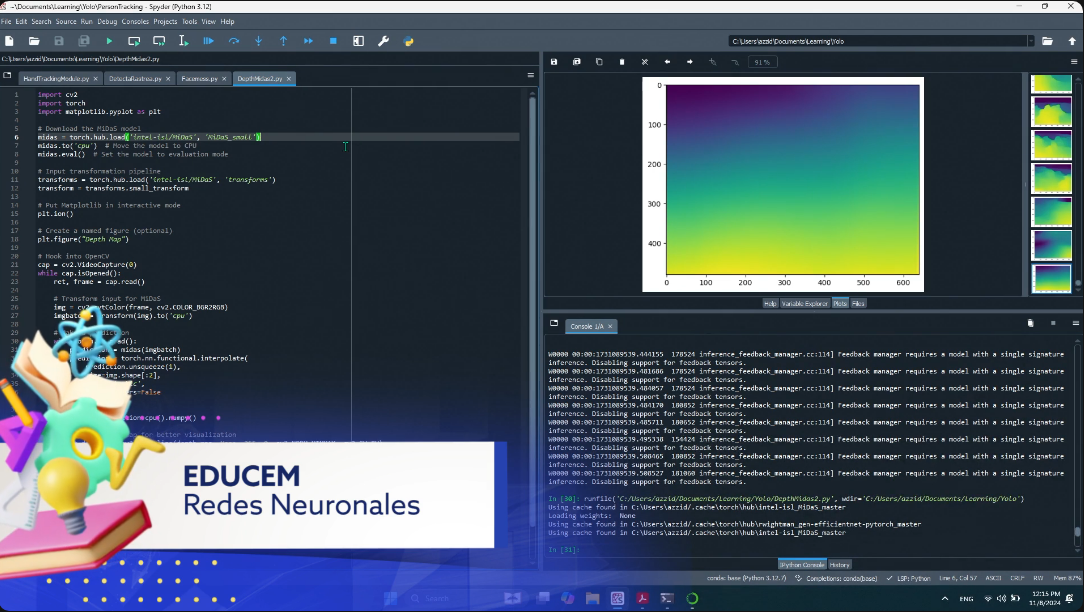Select the top plot thumbnail in sidebar

(x=1050, y=86)
